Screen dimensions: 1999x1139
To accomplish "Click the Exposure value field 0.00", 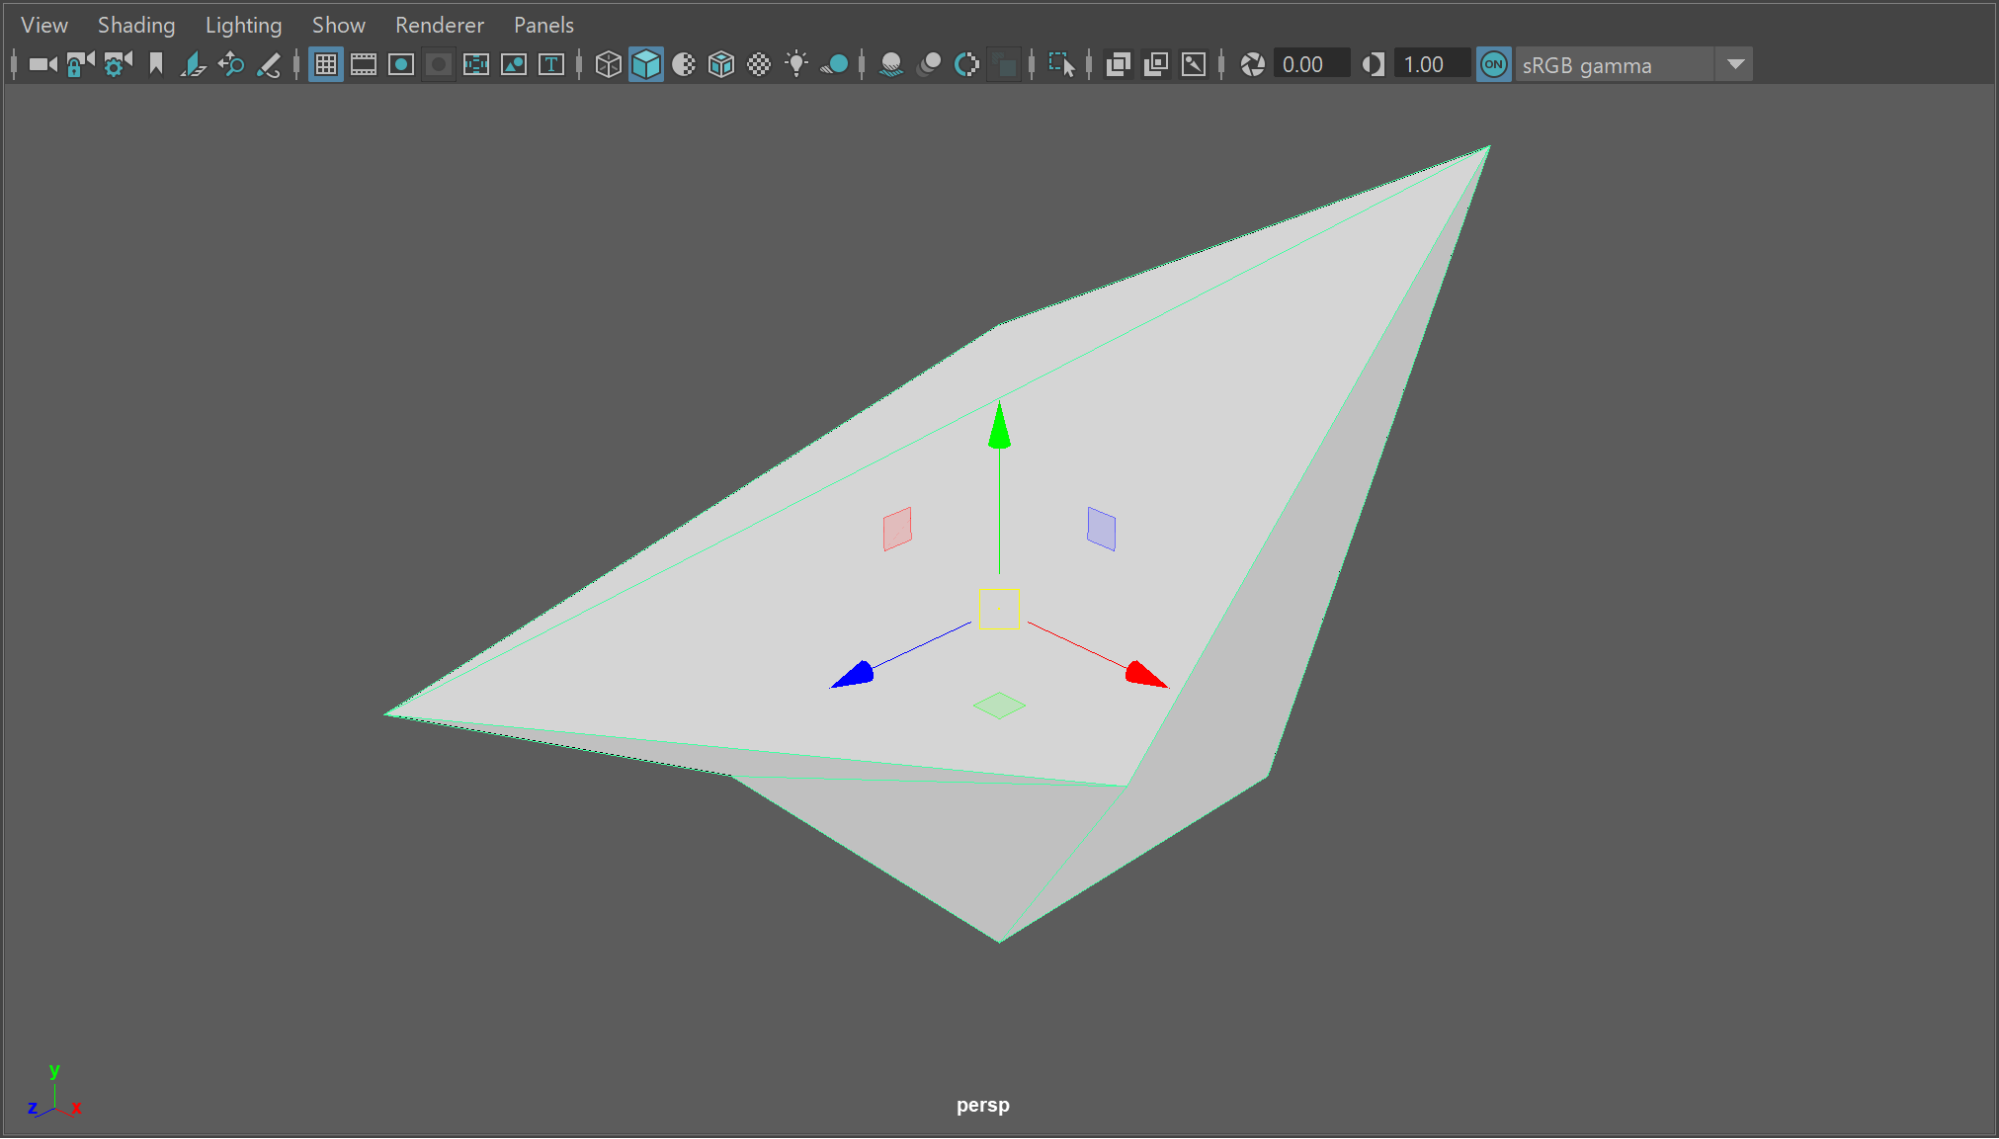I will click(x=1310, y=65).
